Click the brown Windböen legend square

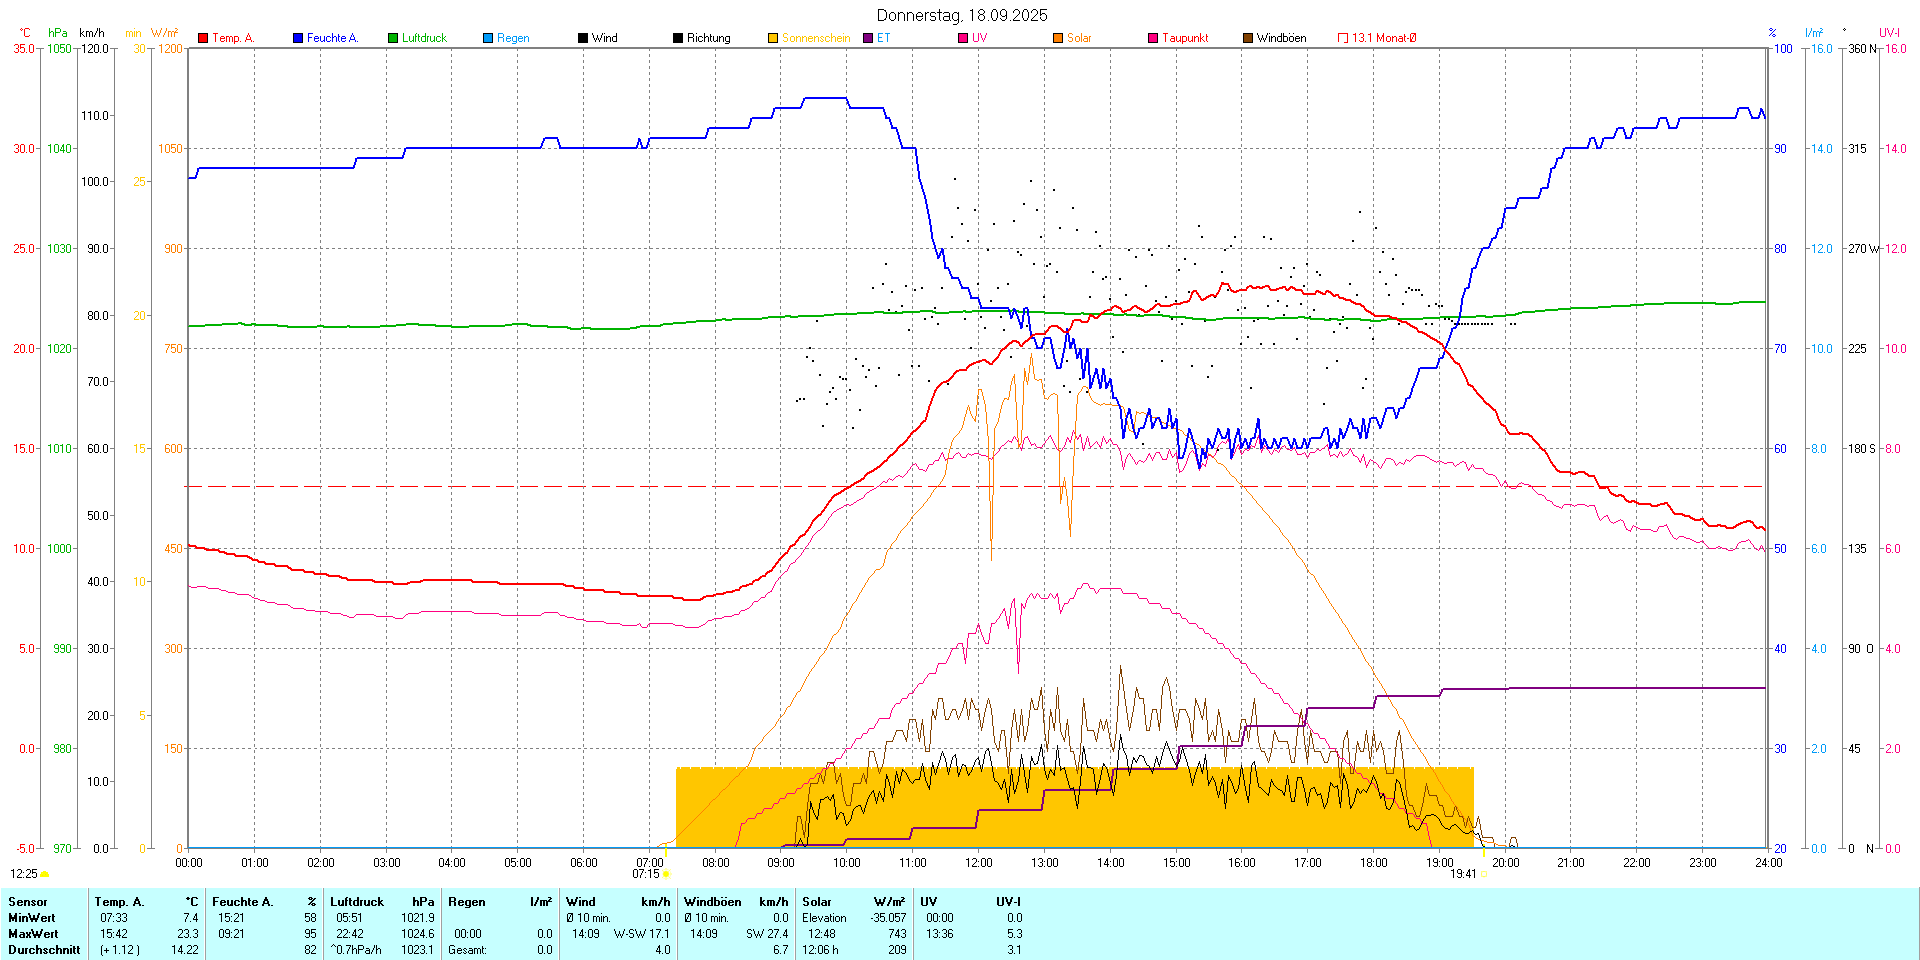pos(1248,38)
